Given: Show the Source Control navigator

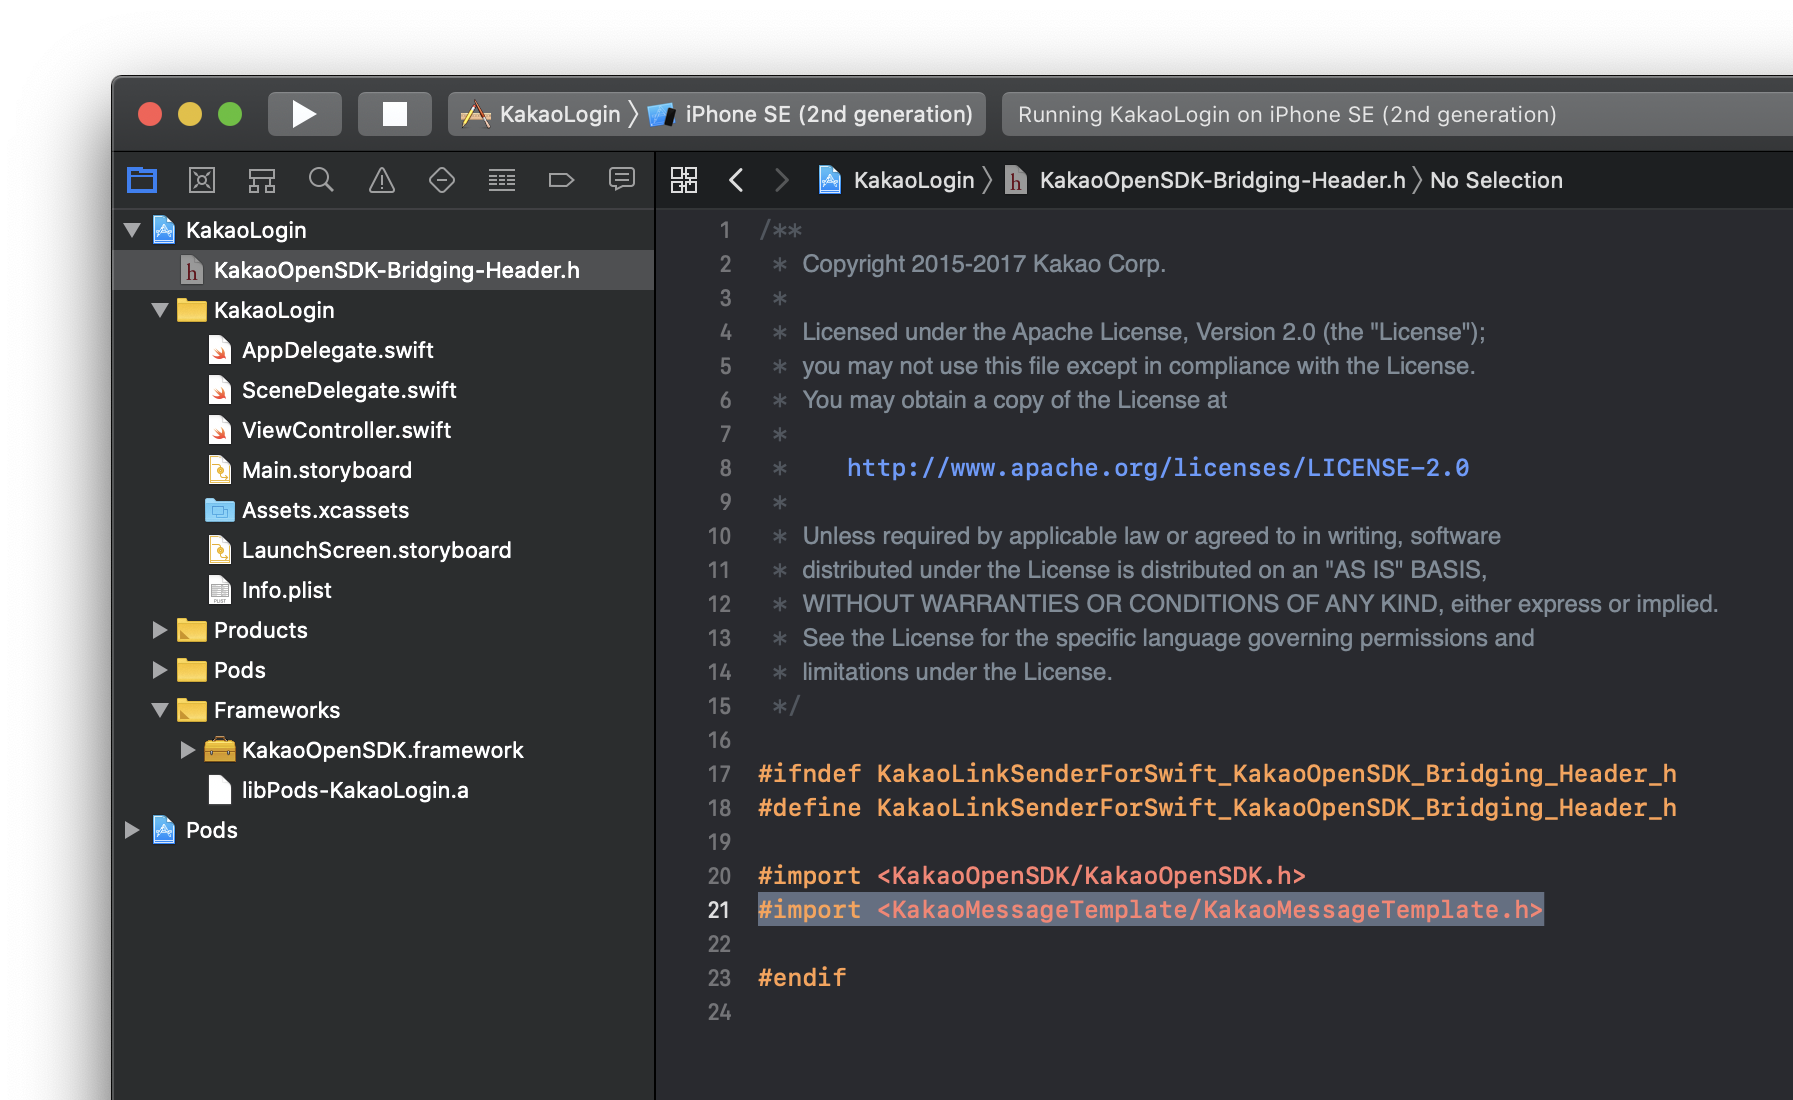Looking at the screenshot, I should click(x=202, y=180).
